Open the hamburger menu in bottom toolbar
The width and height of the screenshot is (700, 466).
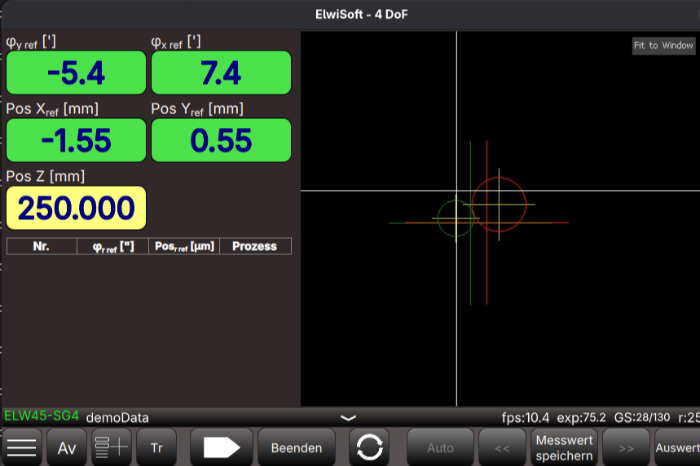click(x=22, y=448)
